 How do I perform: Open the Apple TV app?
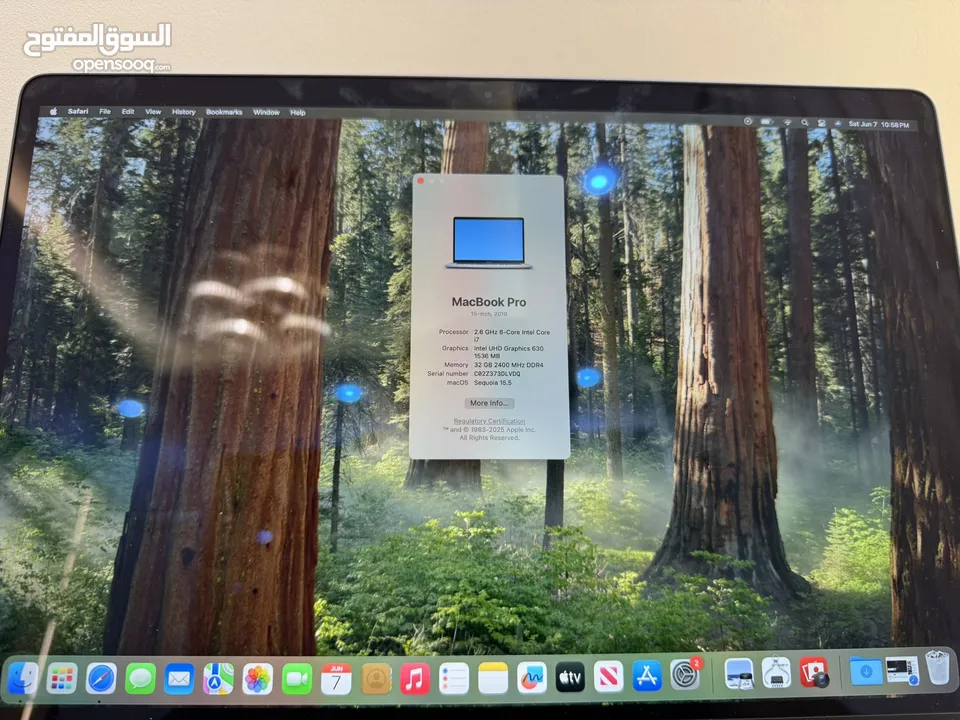[570, 677]
